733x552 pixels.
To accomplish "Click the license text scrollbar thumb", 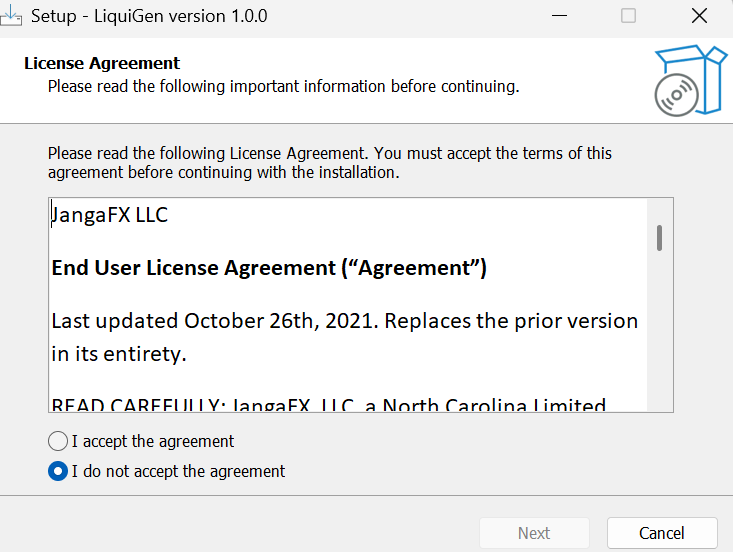I will coord(659,238).
